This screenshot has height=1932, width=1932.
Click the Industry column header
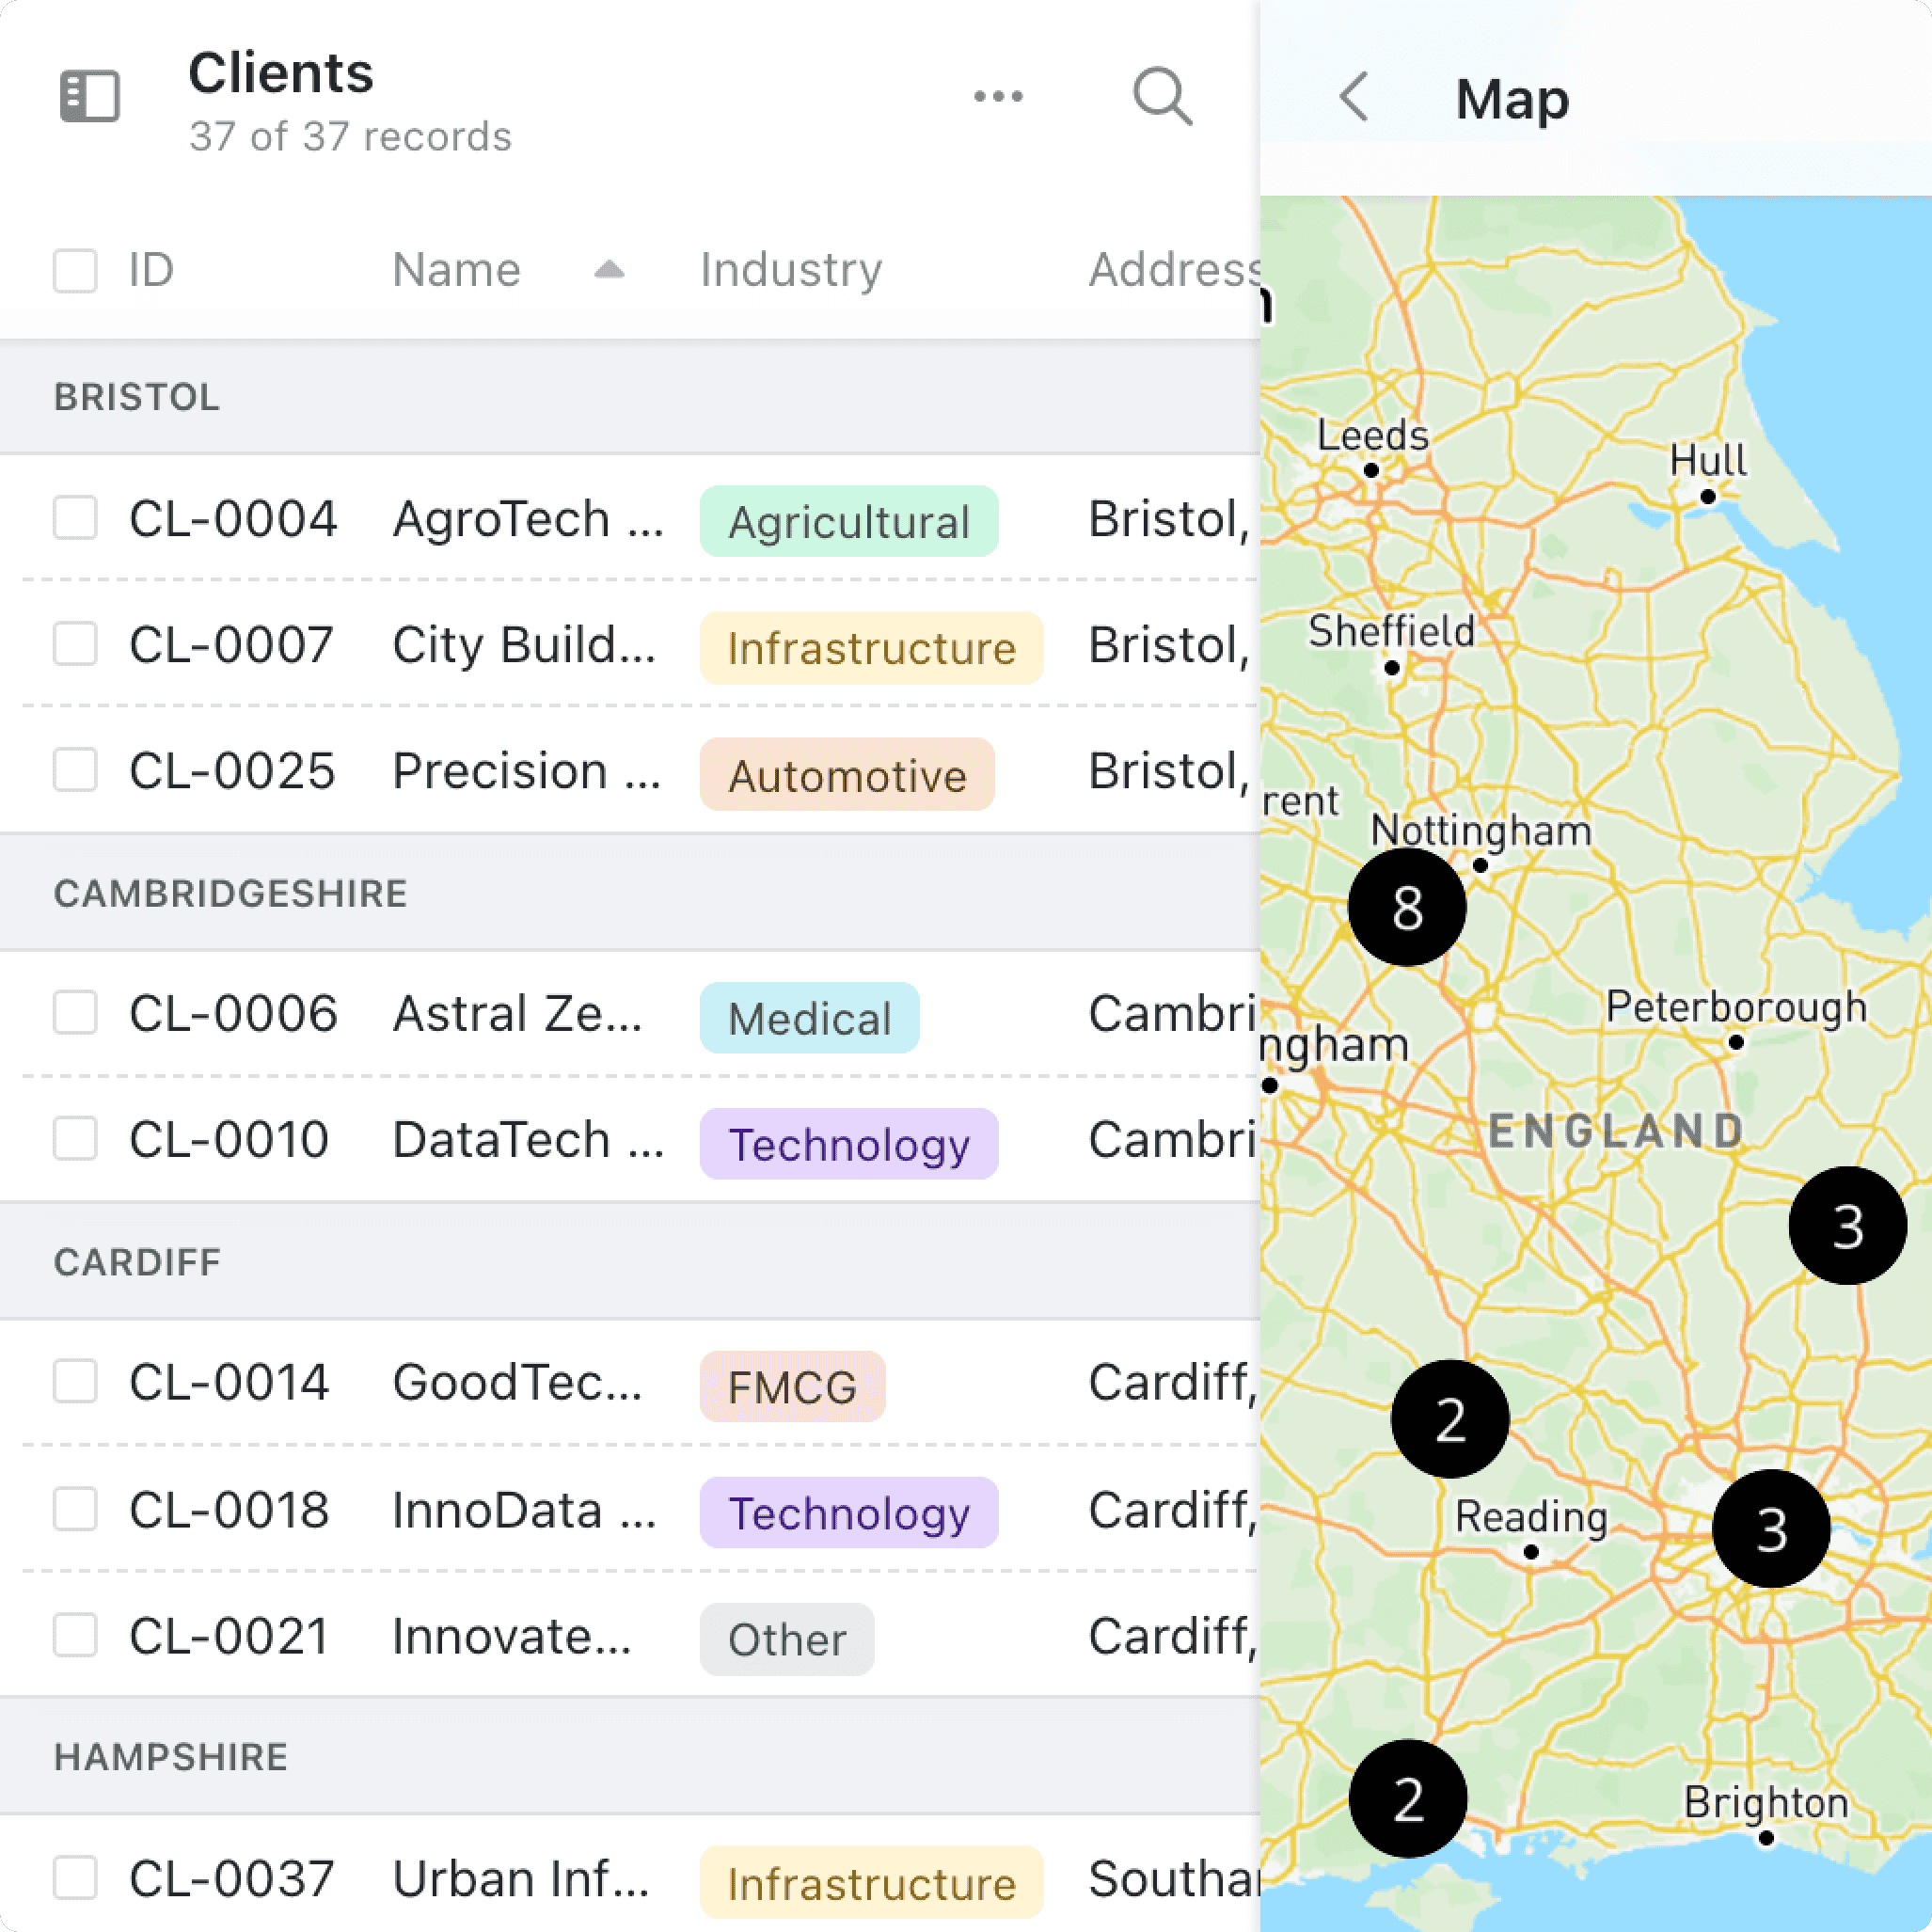[790, 268]
